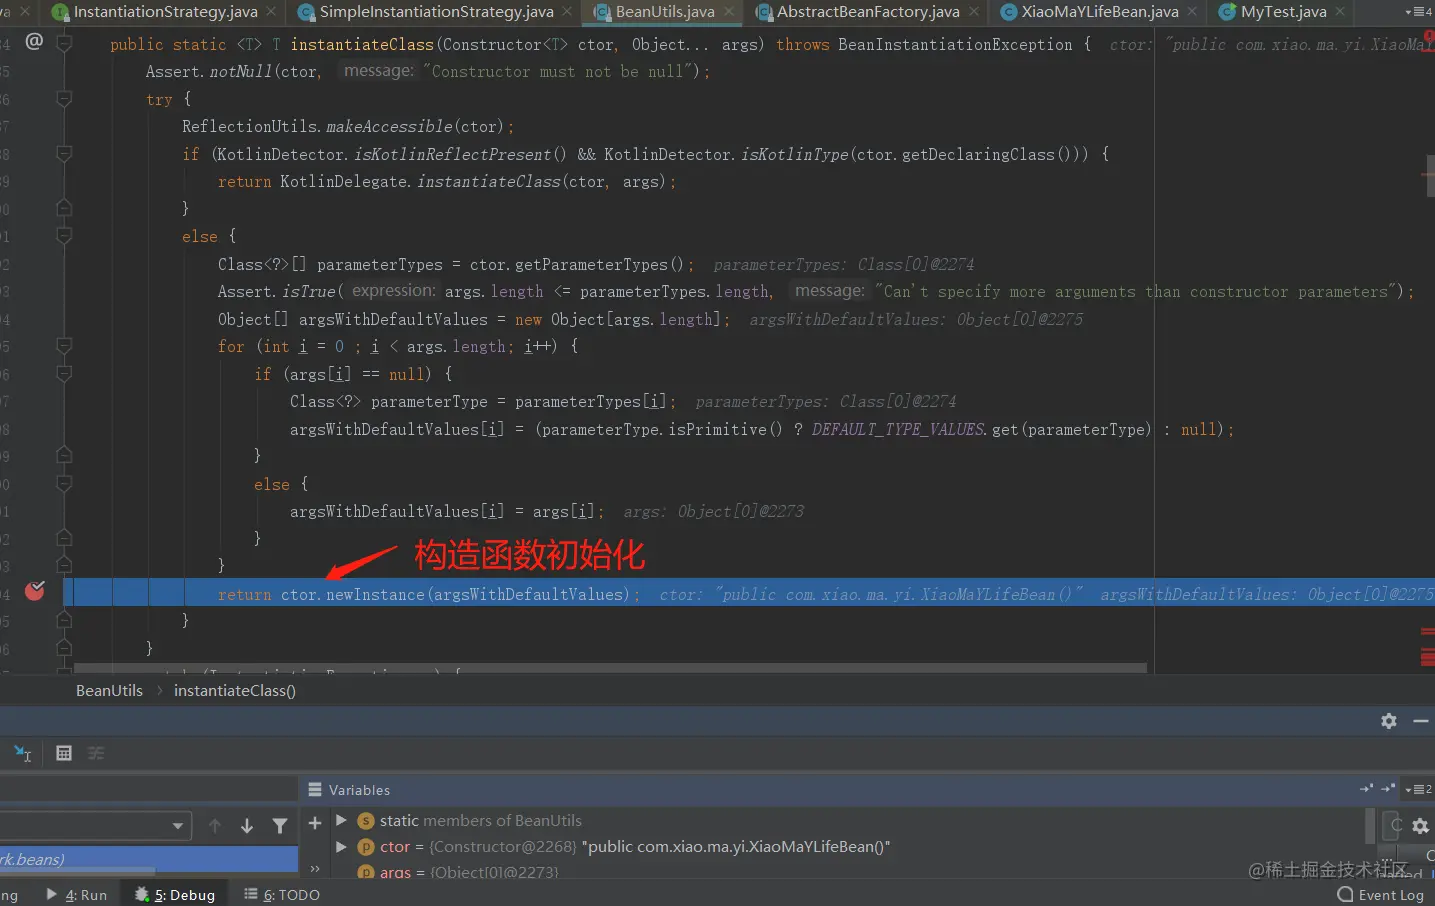The image size is (1435, 906).
Task: Open the hidden tabs dropdown showing 2
Action: click(1418, 790)
